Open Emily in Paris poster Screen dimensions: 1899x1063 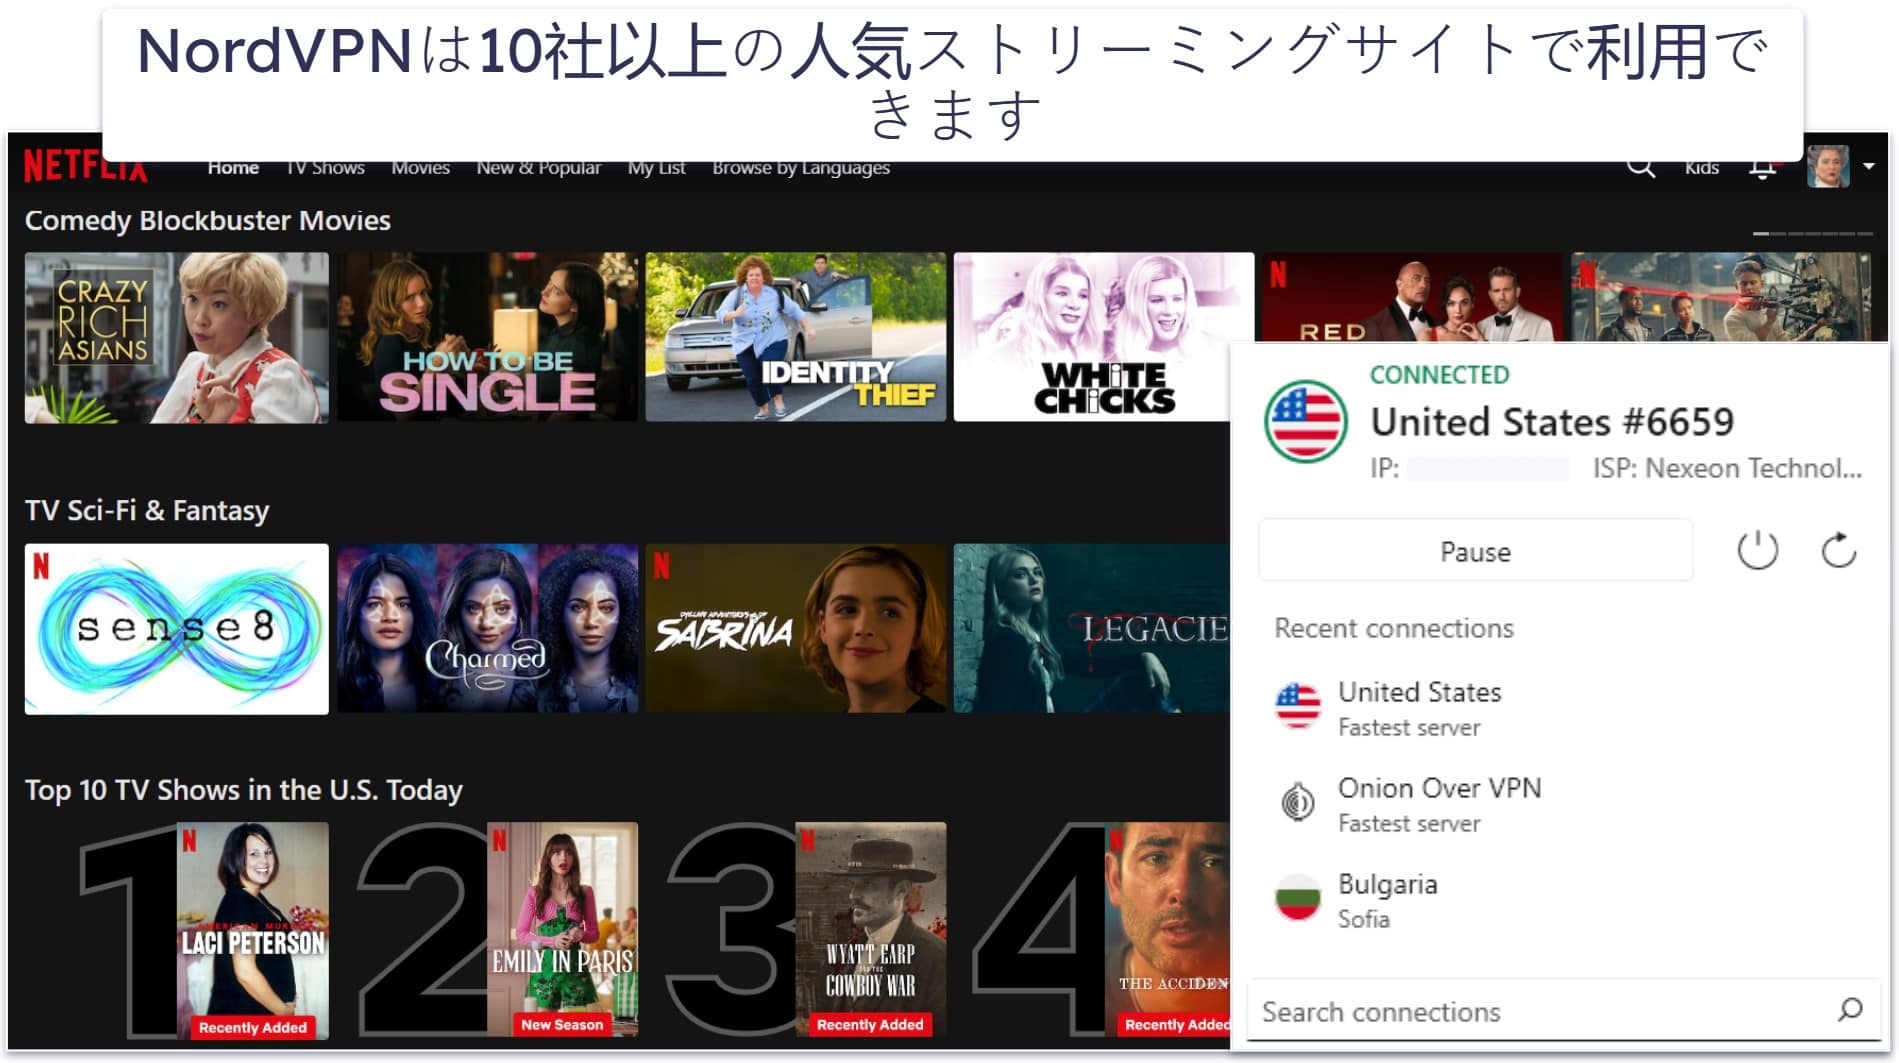click(562, 930)
